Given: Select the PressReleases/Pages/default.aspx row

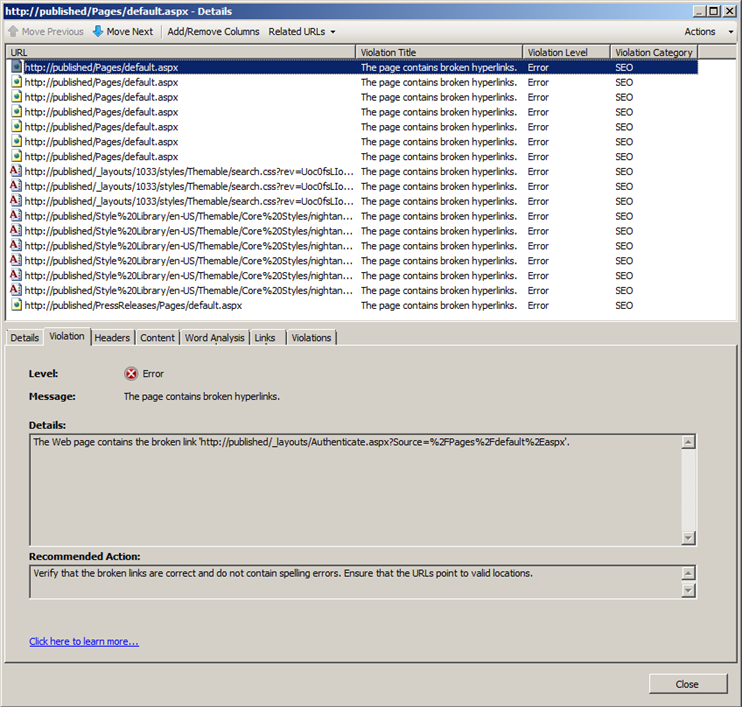Looking at the screenshot, I should 133,305.
